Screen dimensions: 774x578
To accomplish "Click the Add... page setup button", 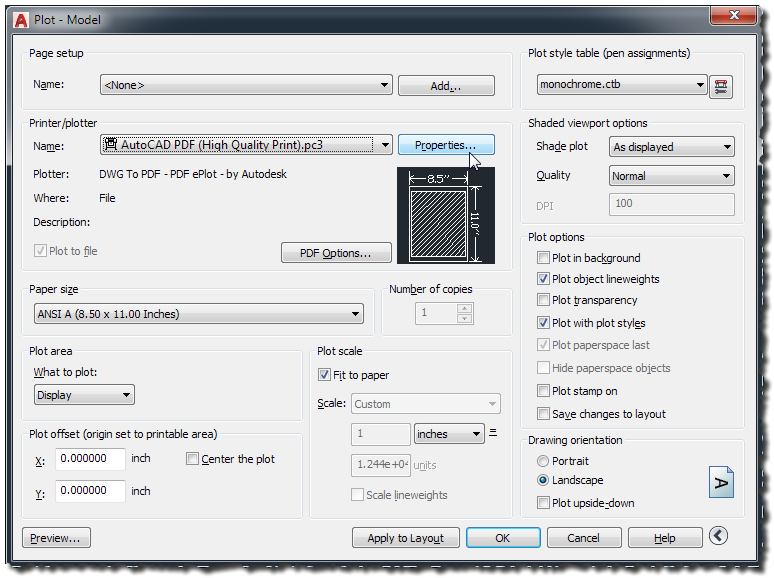I will [x=446, y=85].
